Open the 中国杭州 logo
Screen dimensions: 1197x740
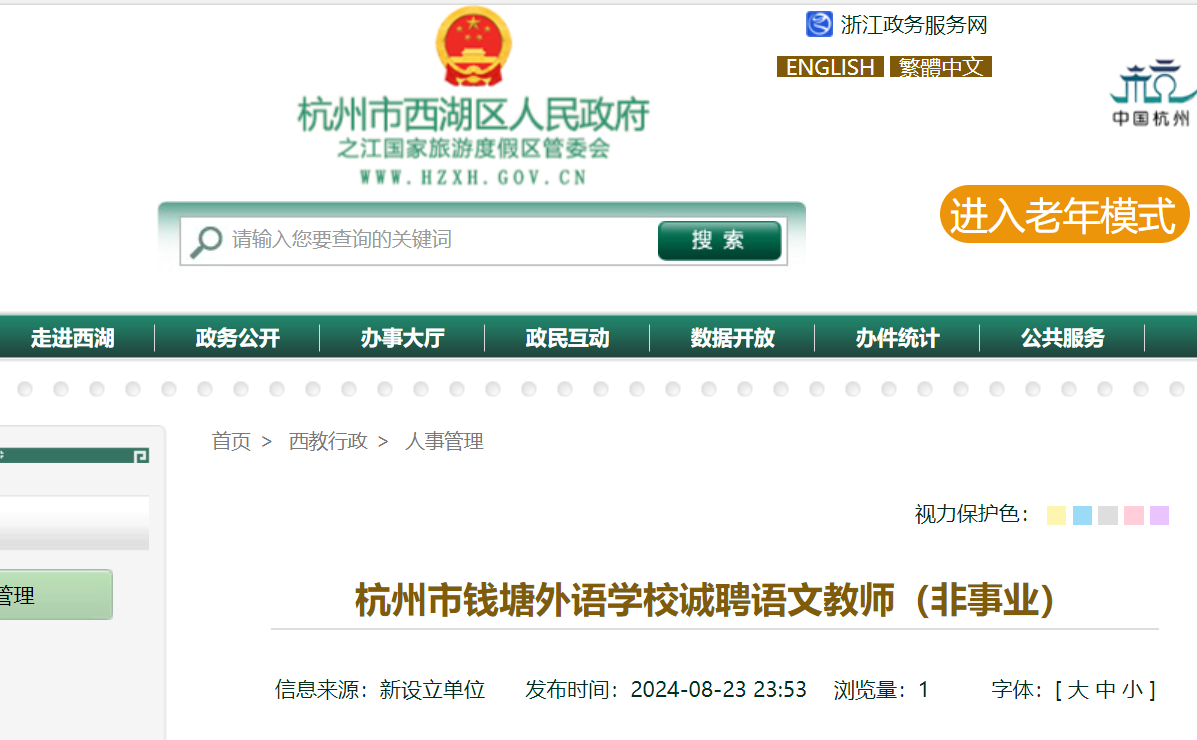point(1153,94)
